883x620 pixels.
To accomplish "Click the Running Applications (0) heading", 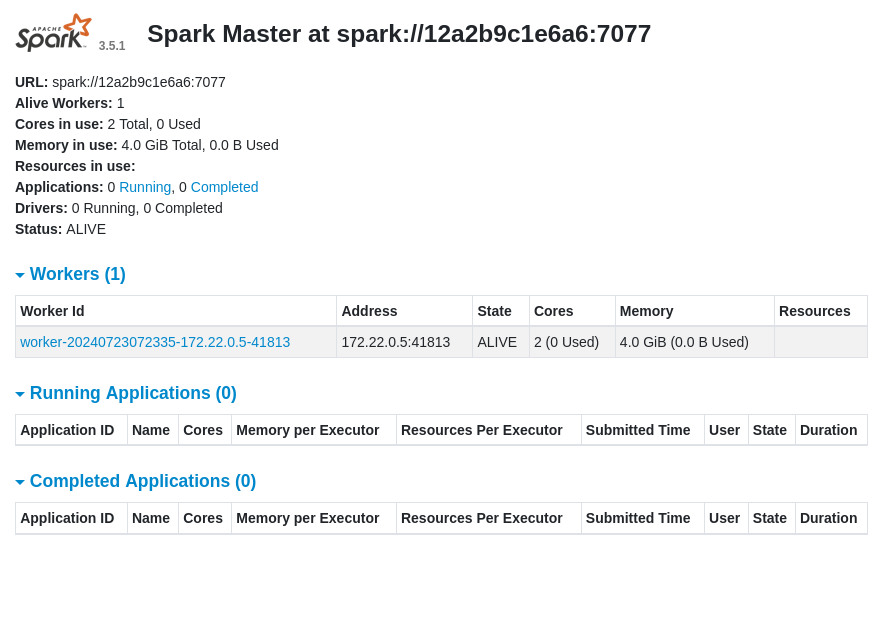I will (133, 393).
